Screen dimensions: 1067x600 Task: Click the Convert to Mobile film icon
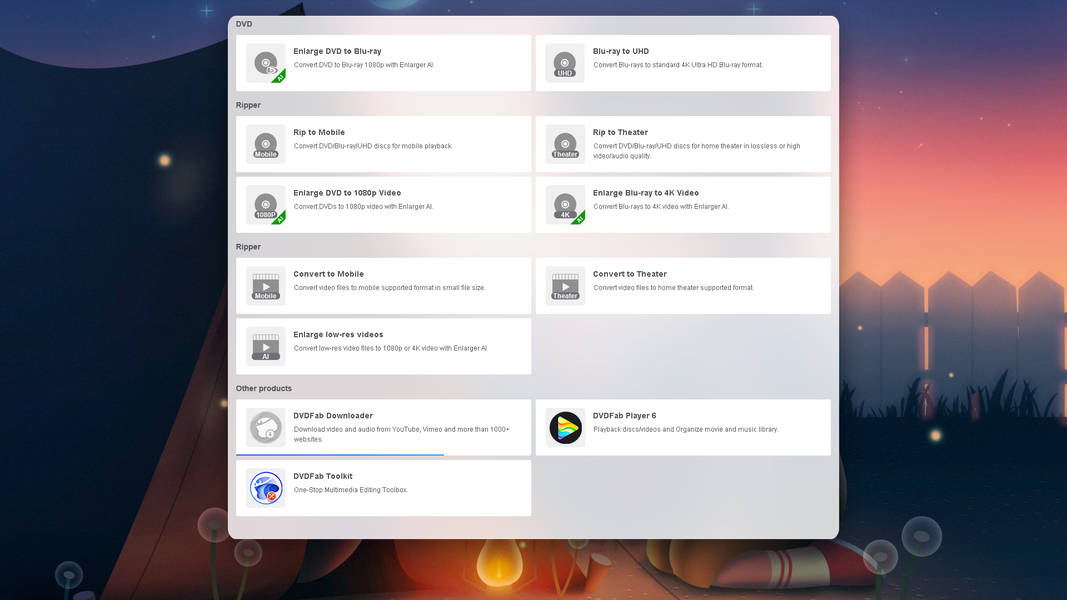tap(265, 286)
